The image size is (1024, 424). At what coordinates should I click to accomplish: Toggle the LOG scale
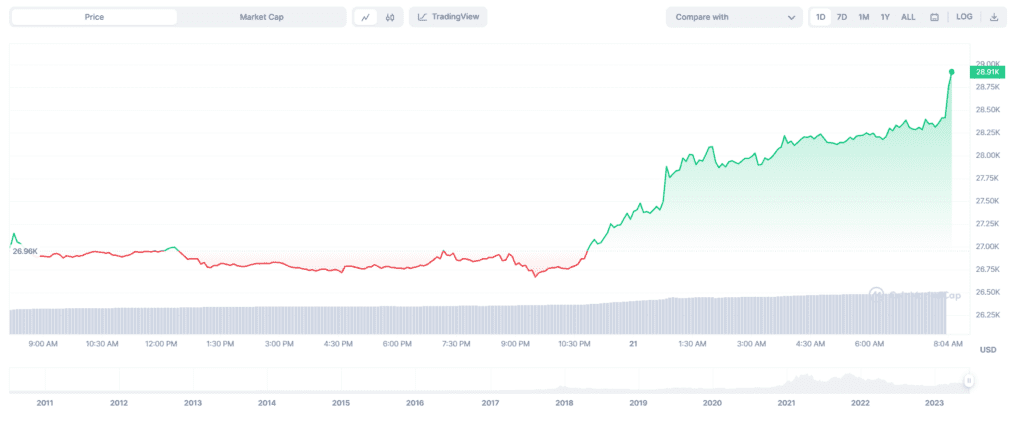[x=965, y=17]
